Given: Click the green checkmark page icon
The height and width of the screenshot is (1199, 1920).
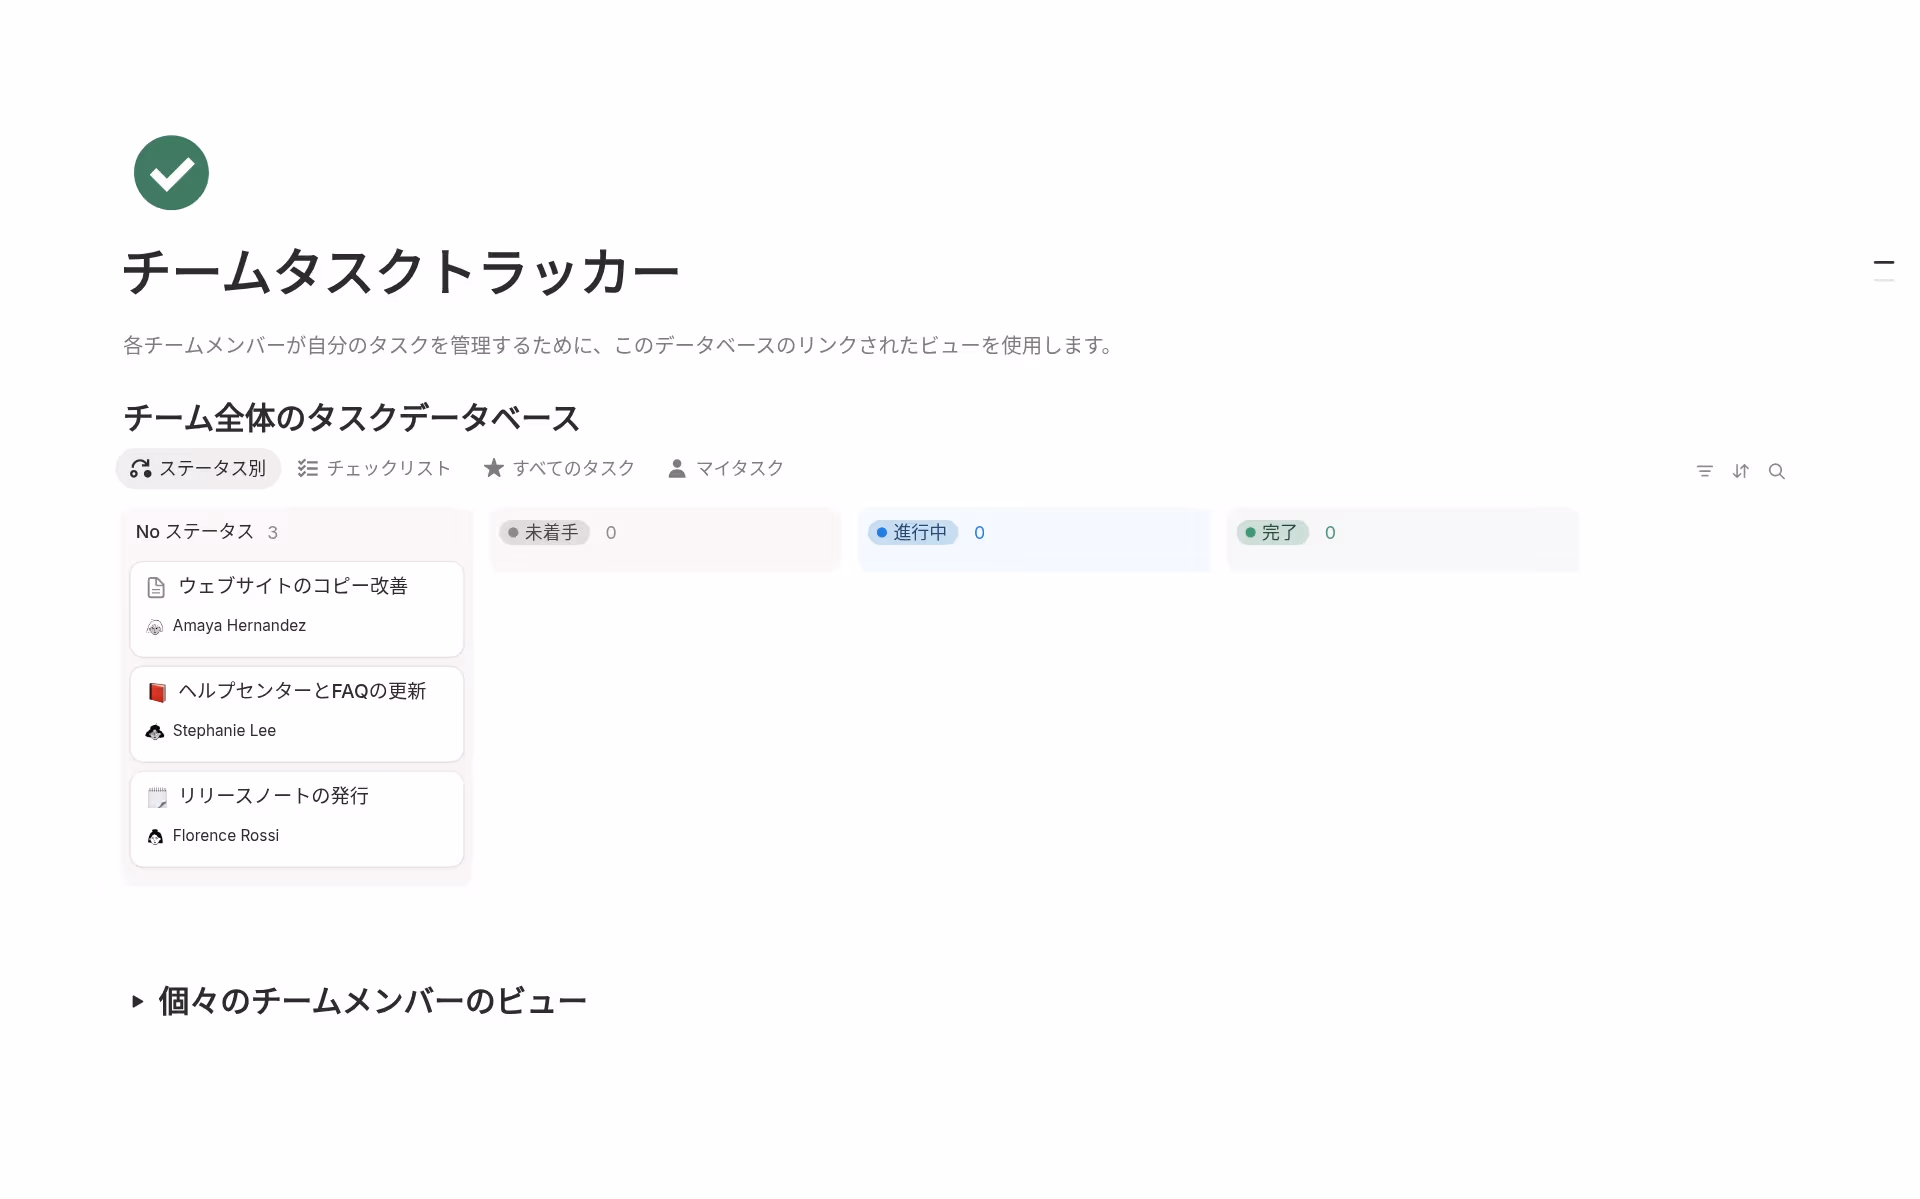Looking at the screenshot, I should (x=170, y=172).
